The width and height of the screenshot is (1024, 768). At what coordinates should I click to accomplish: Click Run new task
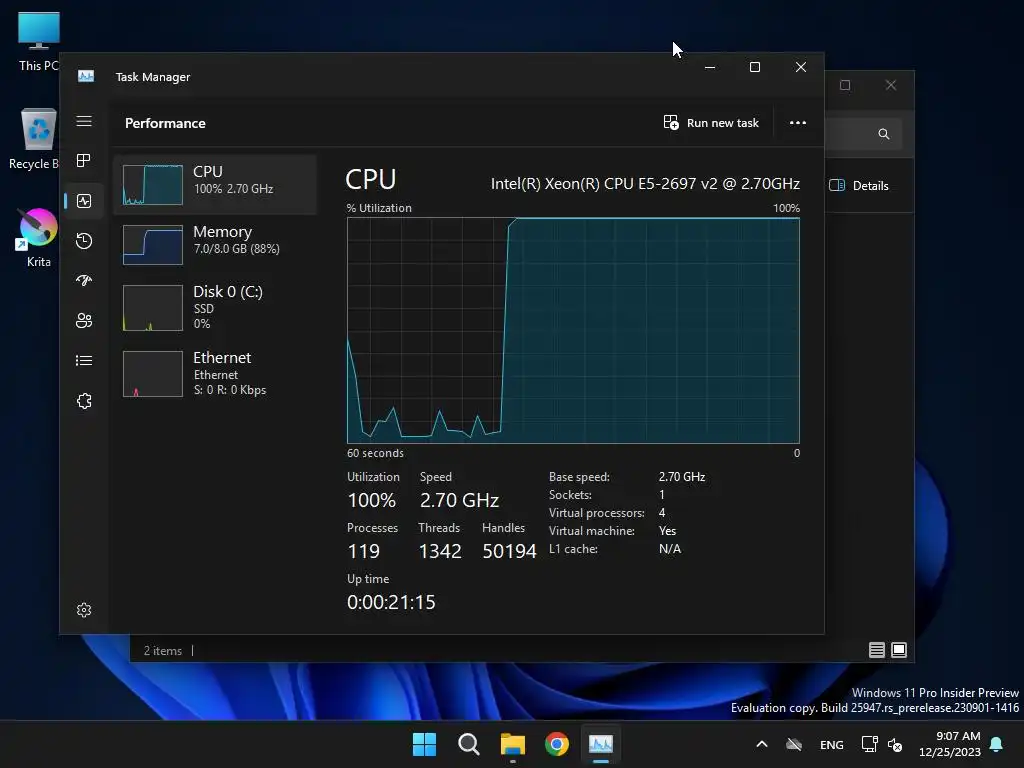coord(711,123)
